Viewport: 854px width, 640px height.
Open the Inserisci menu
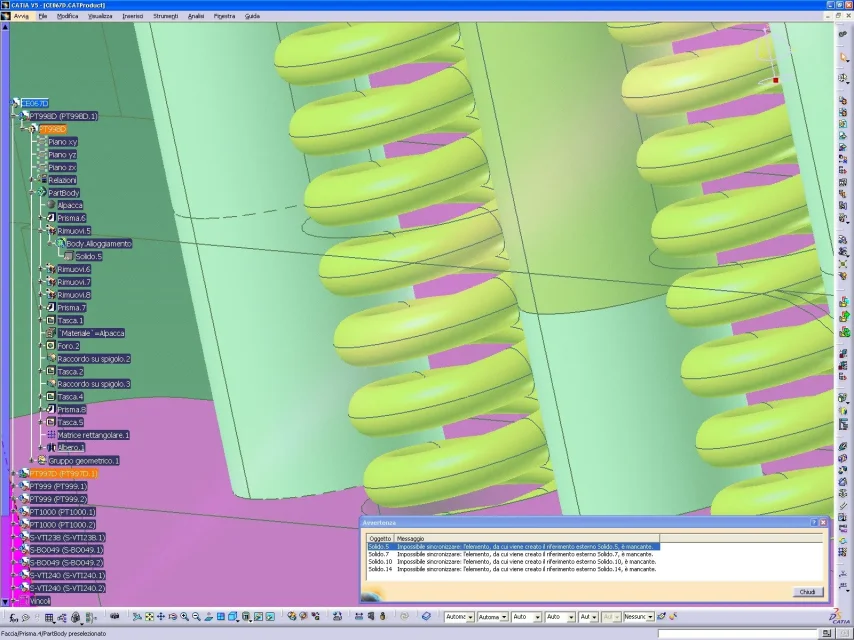(133, 16)
